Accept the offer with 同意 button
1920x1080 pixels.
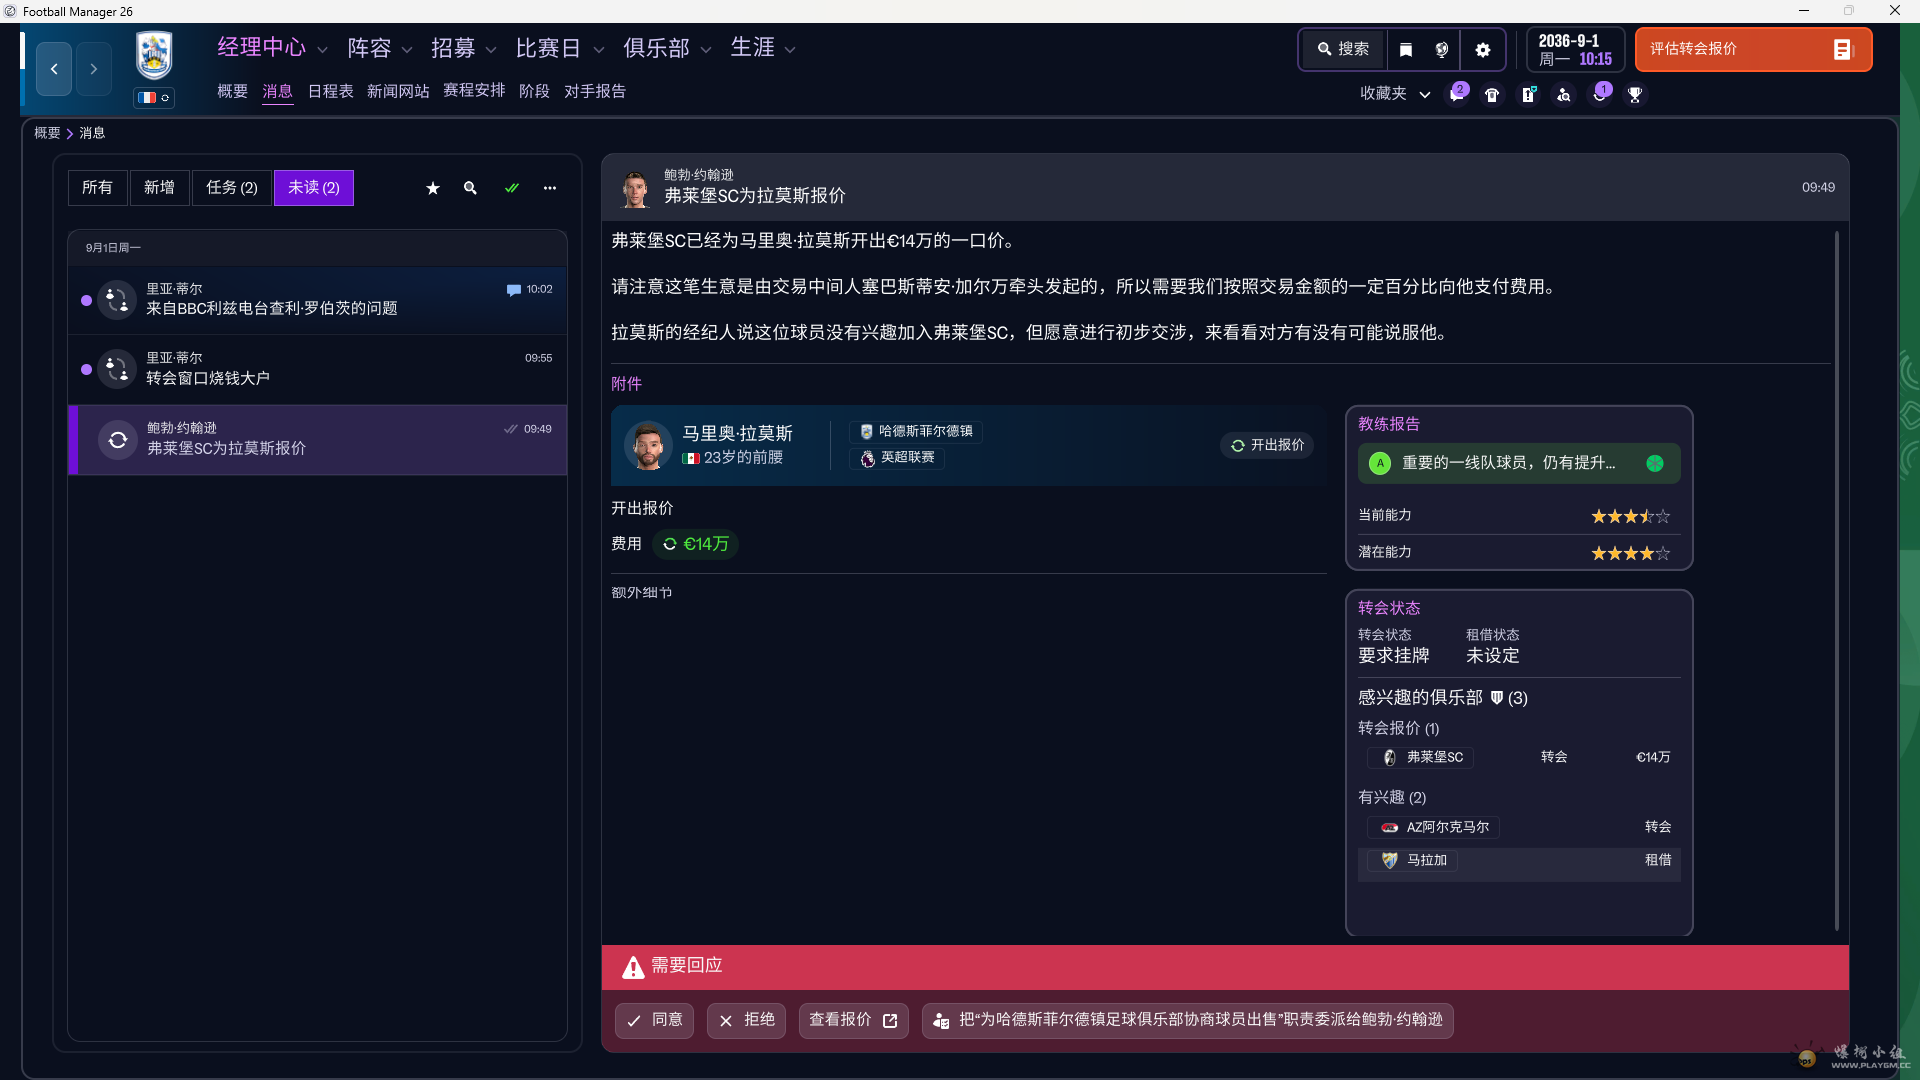pos(654,1020)
